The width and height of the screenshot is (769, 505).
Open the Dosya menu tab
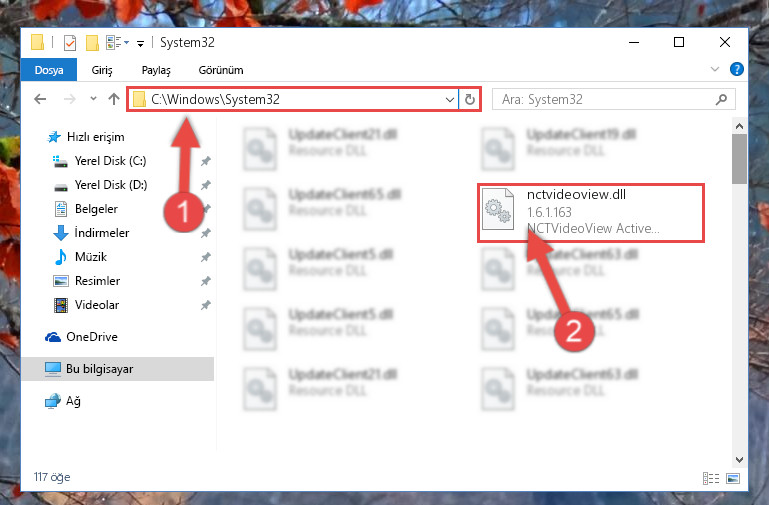coord(49,70)
